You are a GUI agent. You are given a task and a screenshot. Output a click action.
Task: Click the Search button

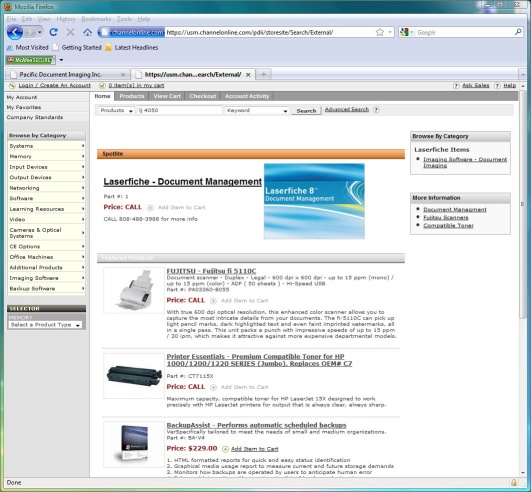click(x=306, y=111)
